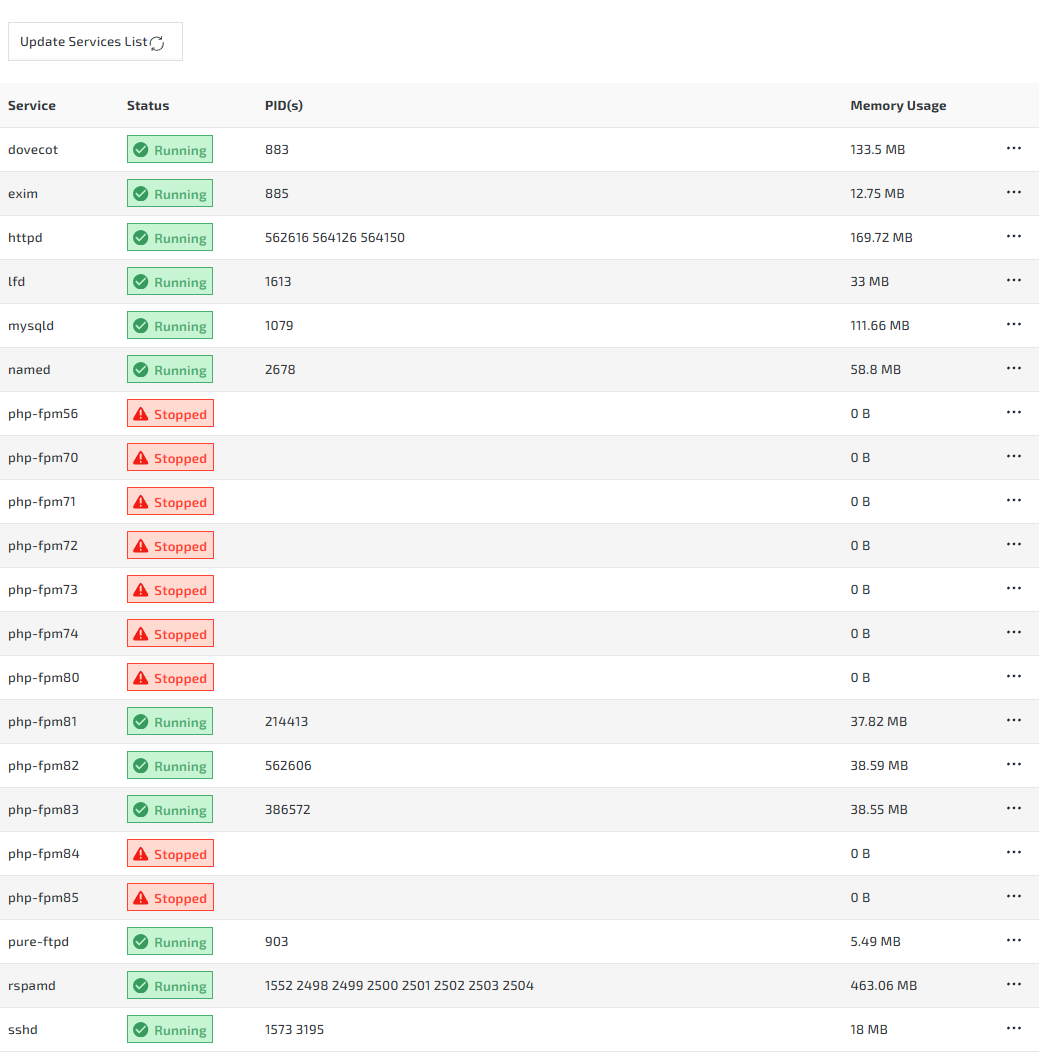This screenshot has width=1048, height=1063.
Task: Click the Stopped status badge for php-fpm70
Action: pos(170,458)
